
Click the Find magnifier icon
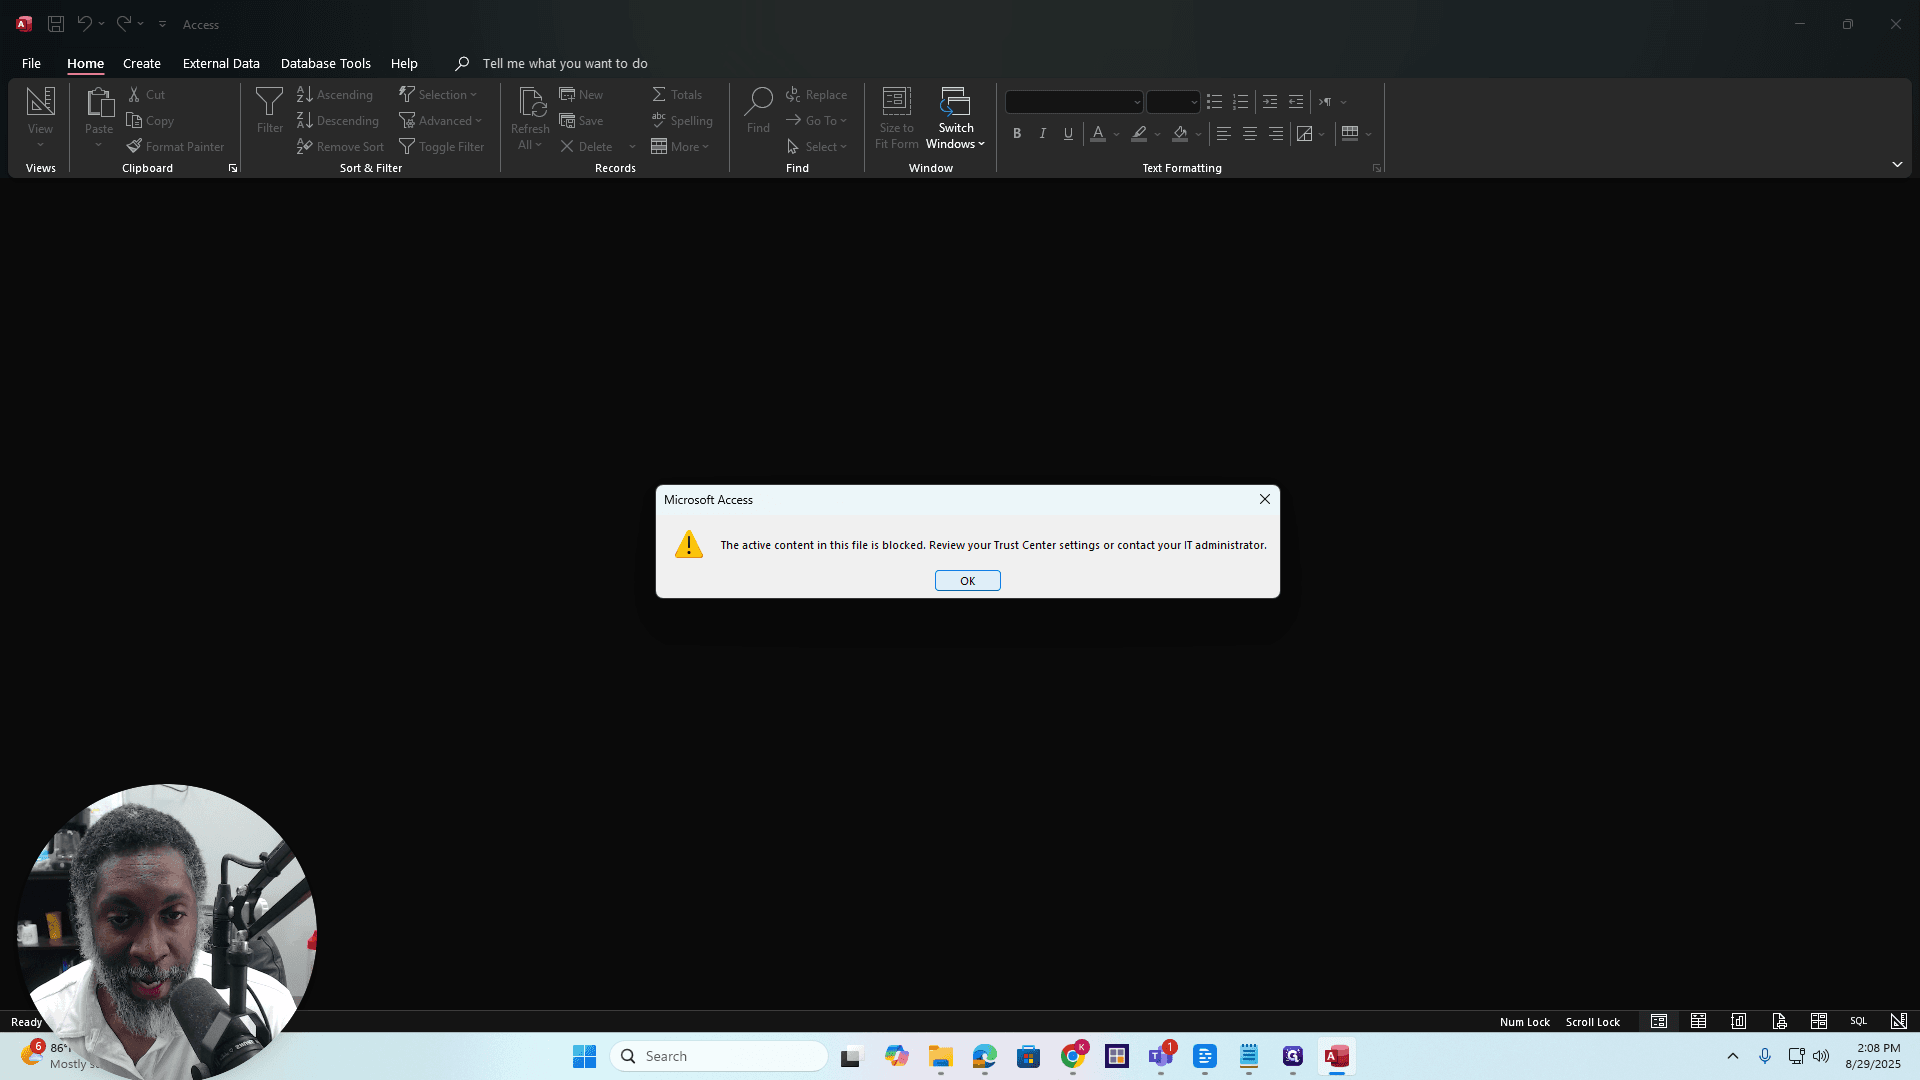pyautogui.click(x=758, y=101)
